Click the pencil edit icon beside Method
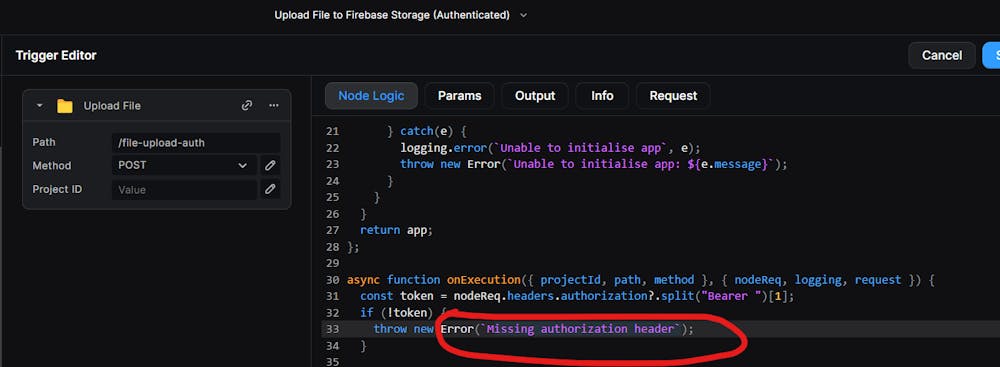1000x367 pixels. 270,165
